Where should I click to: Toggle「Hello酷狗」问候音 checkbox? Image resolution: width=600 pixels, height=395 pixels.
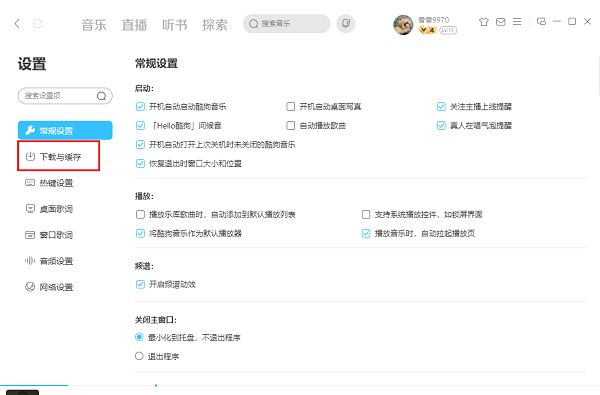pyautogui.click(x=140, y=126)
